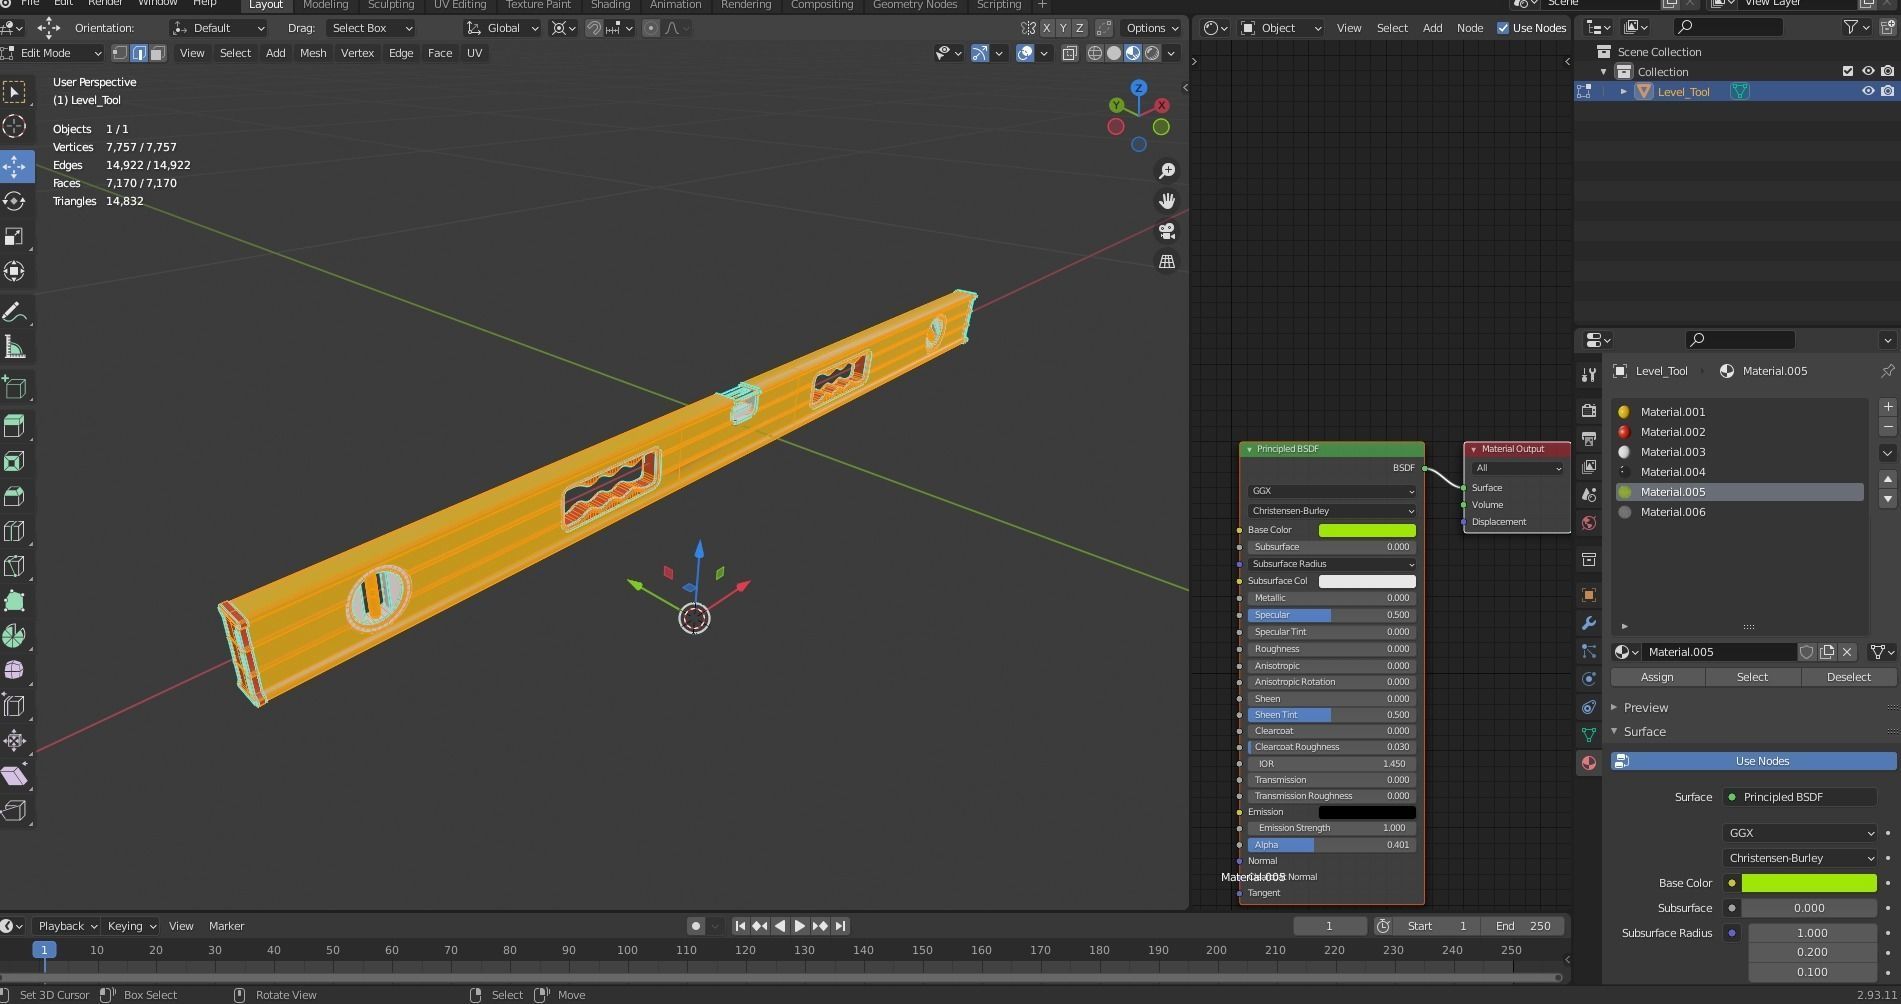The width and height of the screenshot is (1901, 1004).
Task: Select the Edge Slide tool
Action: 15,705
